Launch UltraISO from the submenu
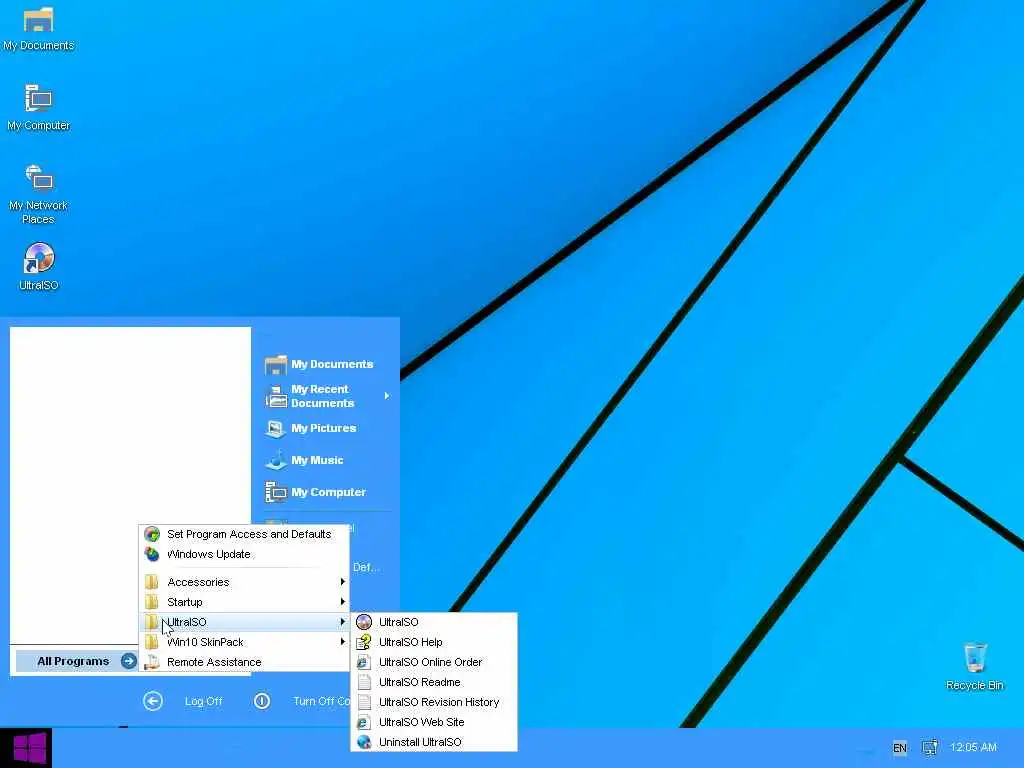The height and width of the screenshot is (768, 1024). click(x=434, y=622)
